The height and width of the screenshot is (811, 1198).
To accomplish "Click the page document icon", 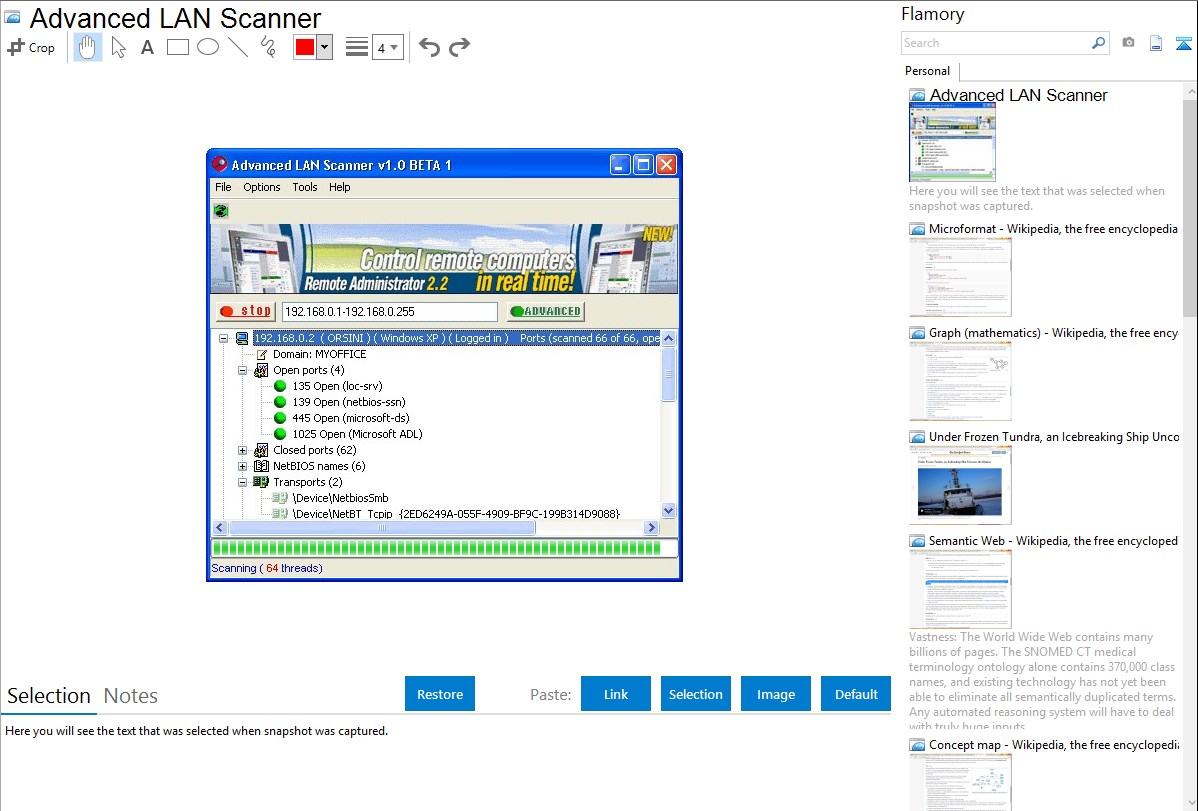I will point(1156,43).
